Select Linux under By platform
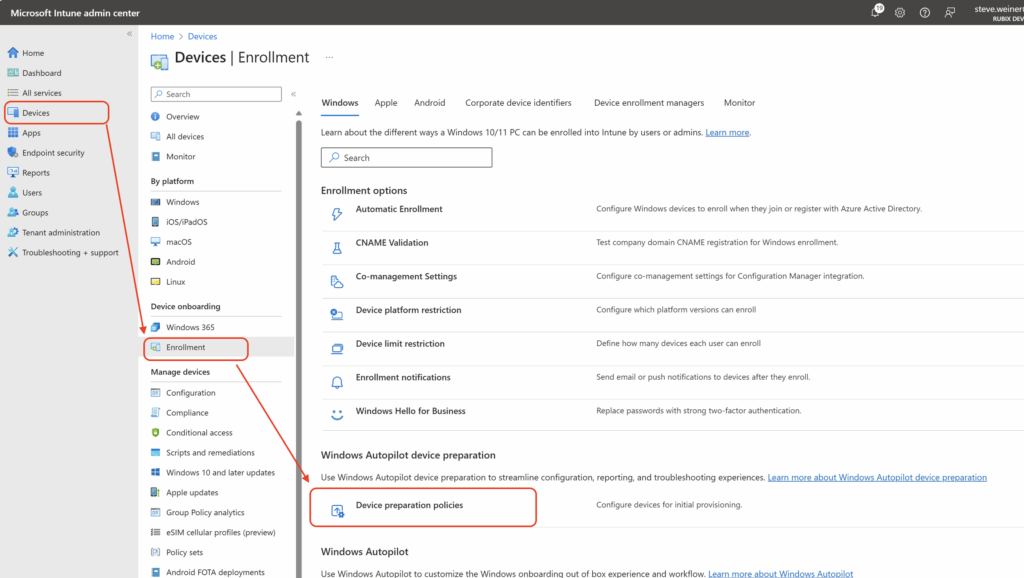Screen dimensions: 1024x578 click(x=176, y=282)
